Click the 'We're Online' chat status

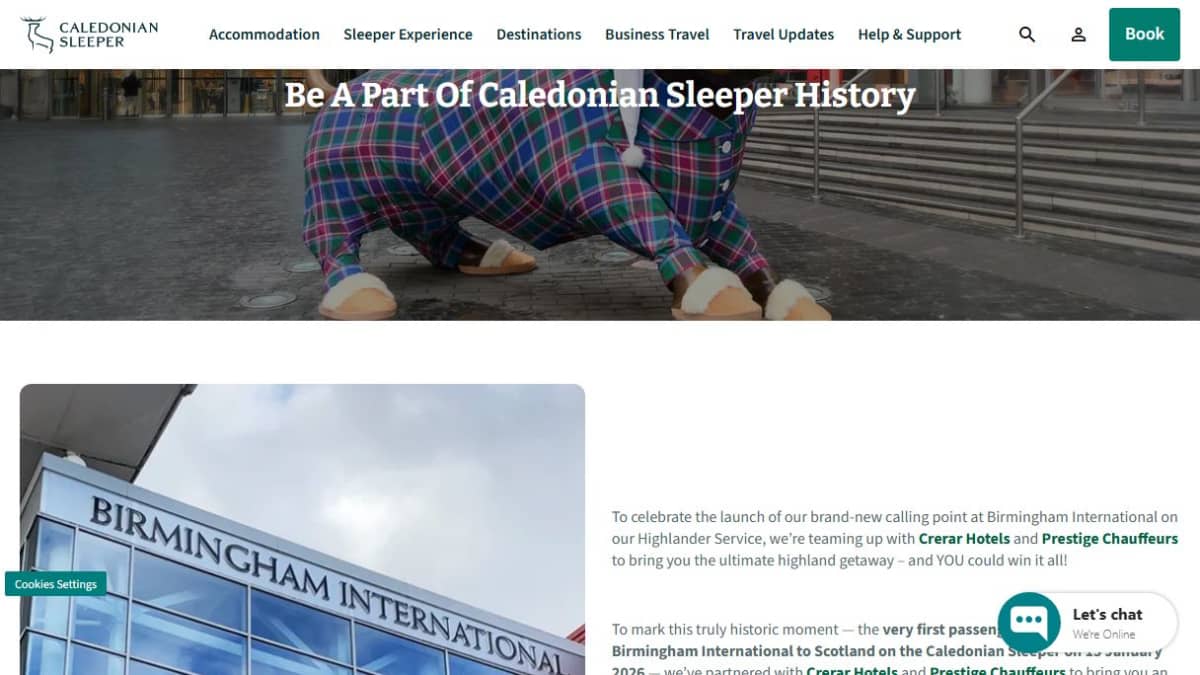[1104, 634]
